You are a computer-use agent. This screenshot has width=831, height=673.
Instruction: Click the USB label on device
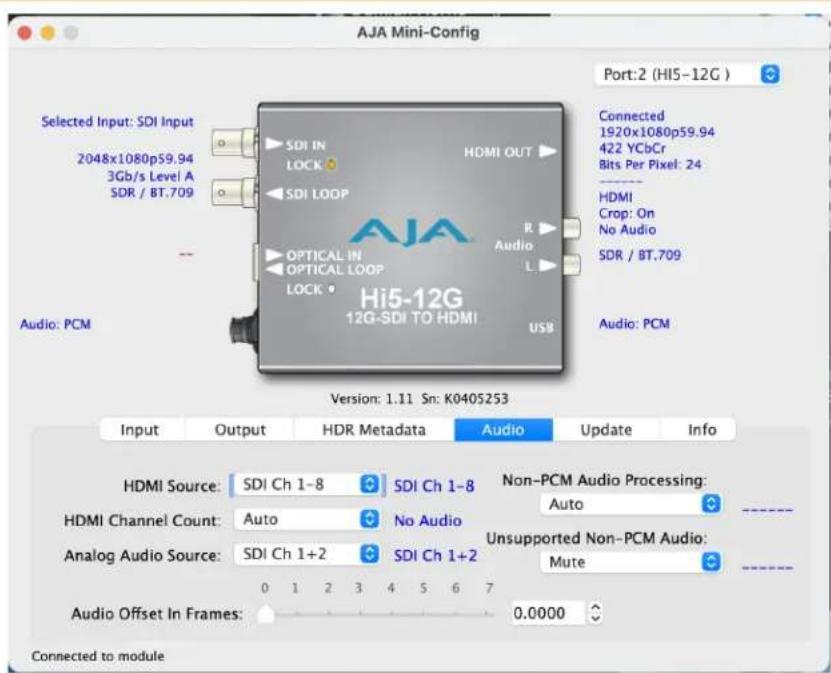(x=541, y=327)
